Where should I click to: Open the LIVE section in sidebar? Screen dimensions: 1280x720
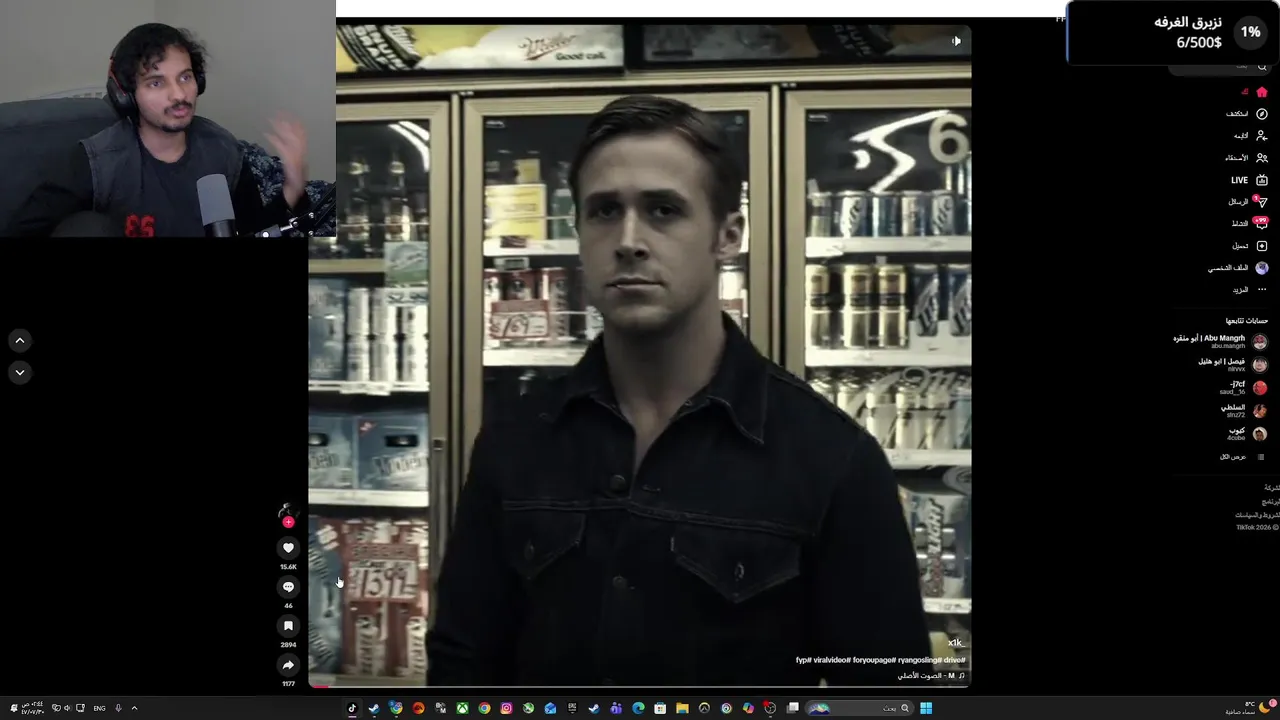1250,180
